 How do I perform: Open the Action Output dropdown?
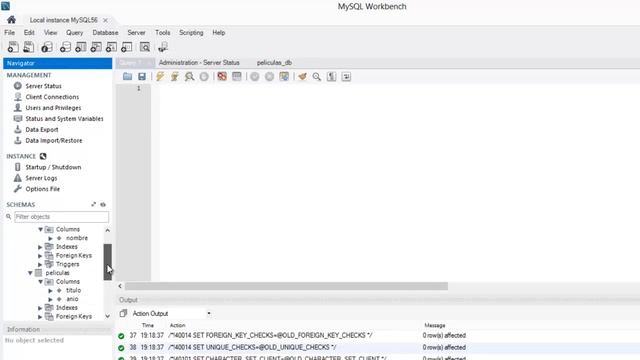pyautogui.click(x=209, y=313)
